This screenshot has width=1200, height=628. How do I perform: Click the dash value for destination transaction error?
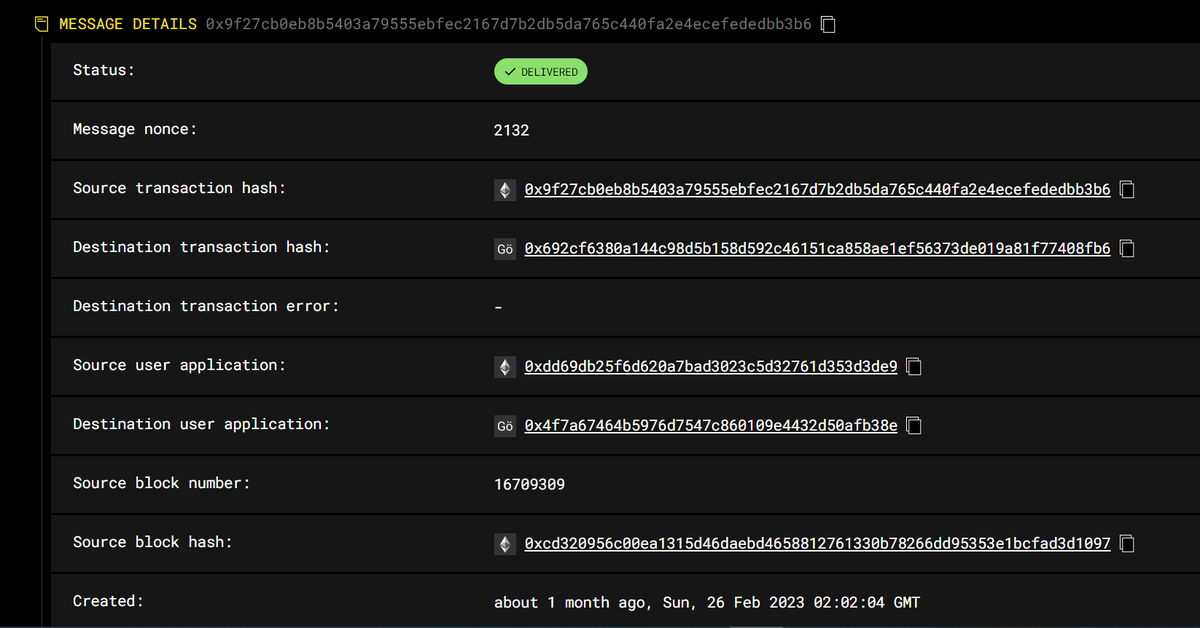498,307
